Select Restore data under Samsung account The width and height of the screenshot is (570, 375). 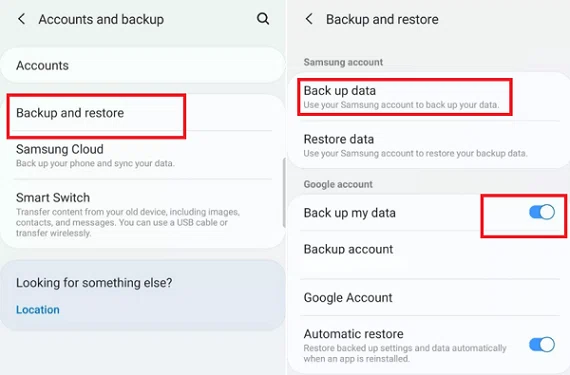(x=429, y=145)
